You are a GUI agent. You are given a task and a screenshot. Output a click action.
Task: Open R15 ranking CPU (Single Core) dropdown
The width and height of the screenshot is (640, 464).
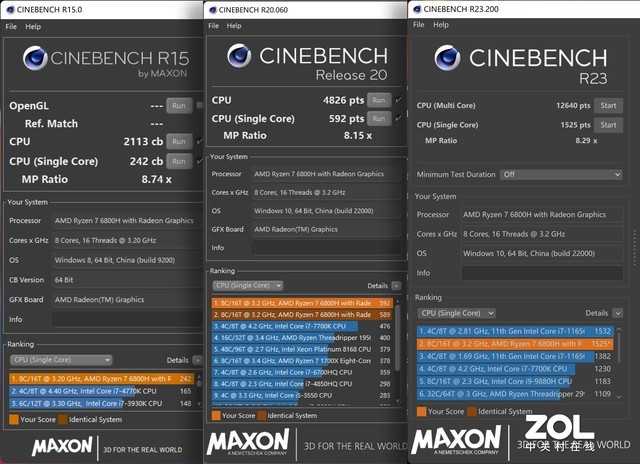(61, 360)
